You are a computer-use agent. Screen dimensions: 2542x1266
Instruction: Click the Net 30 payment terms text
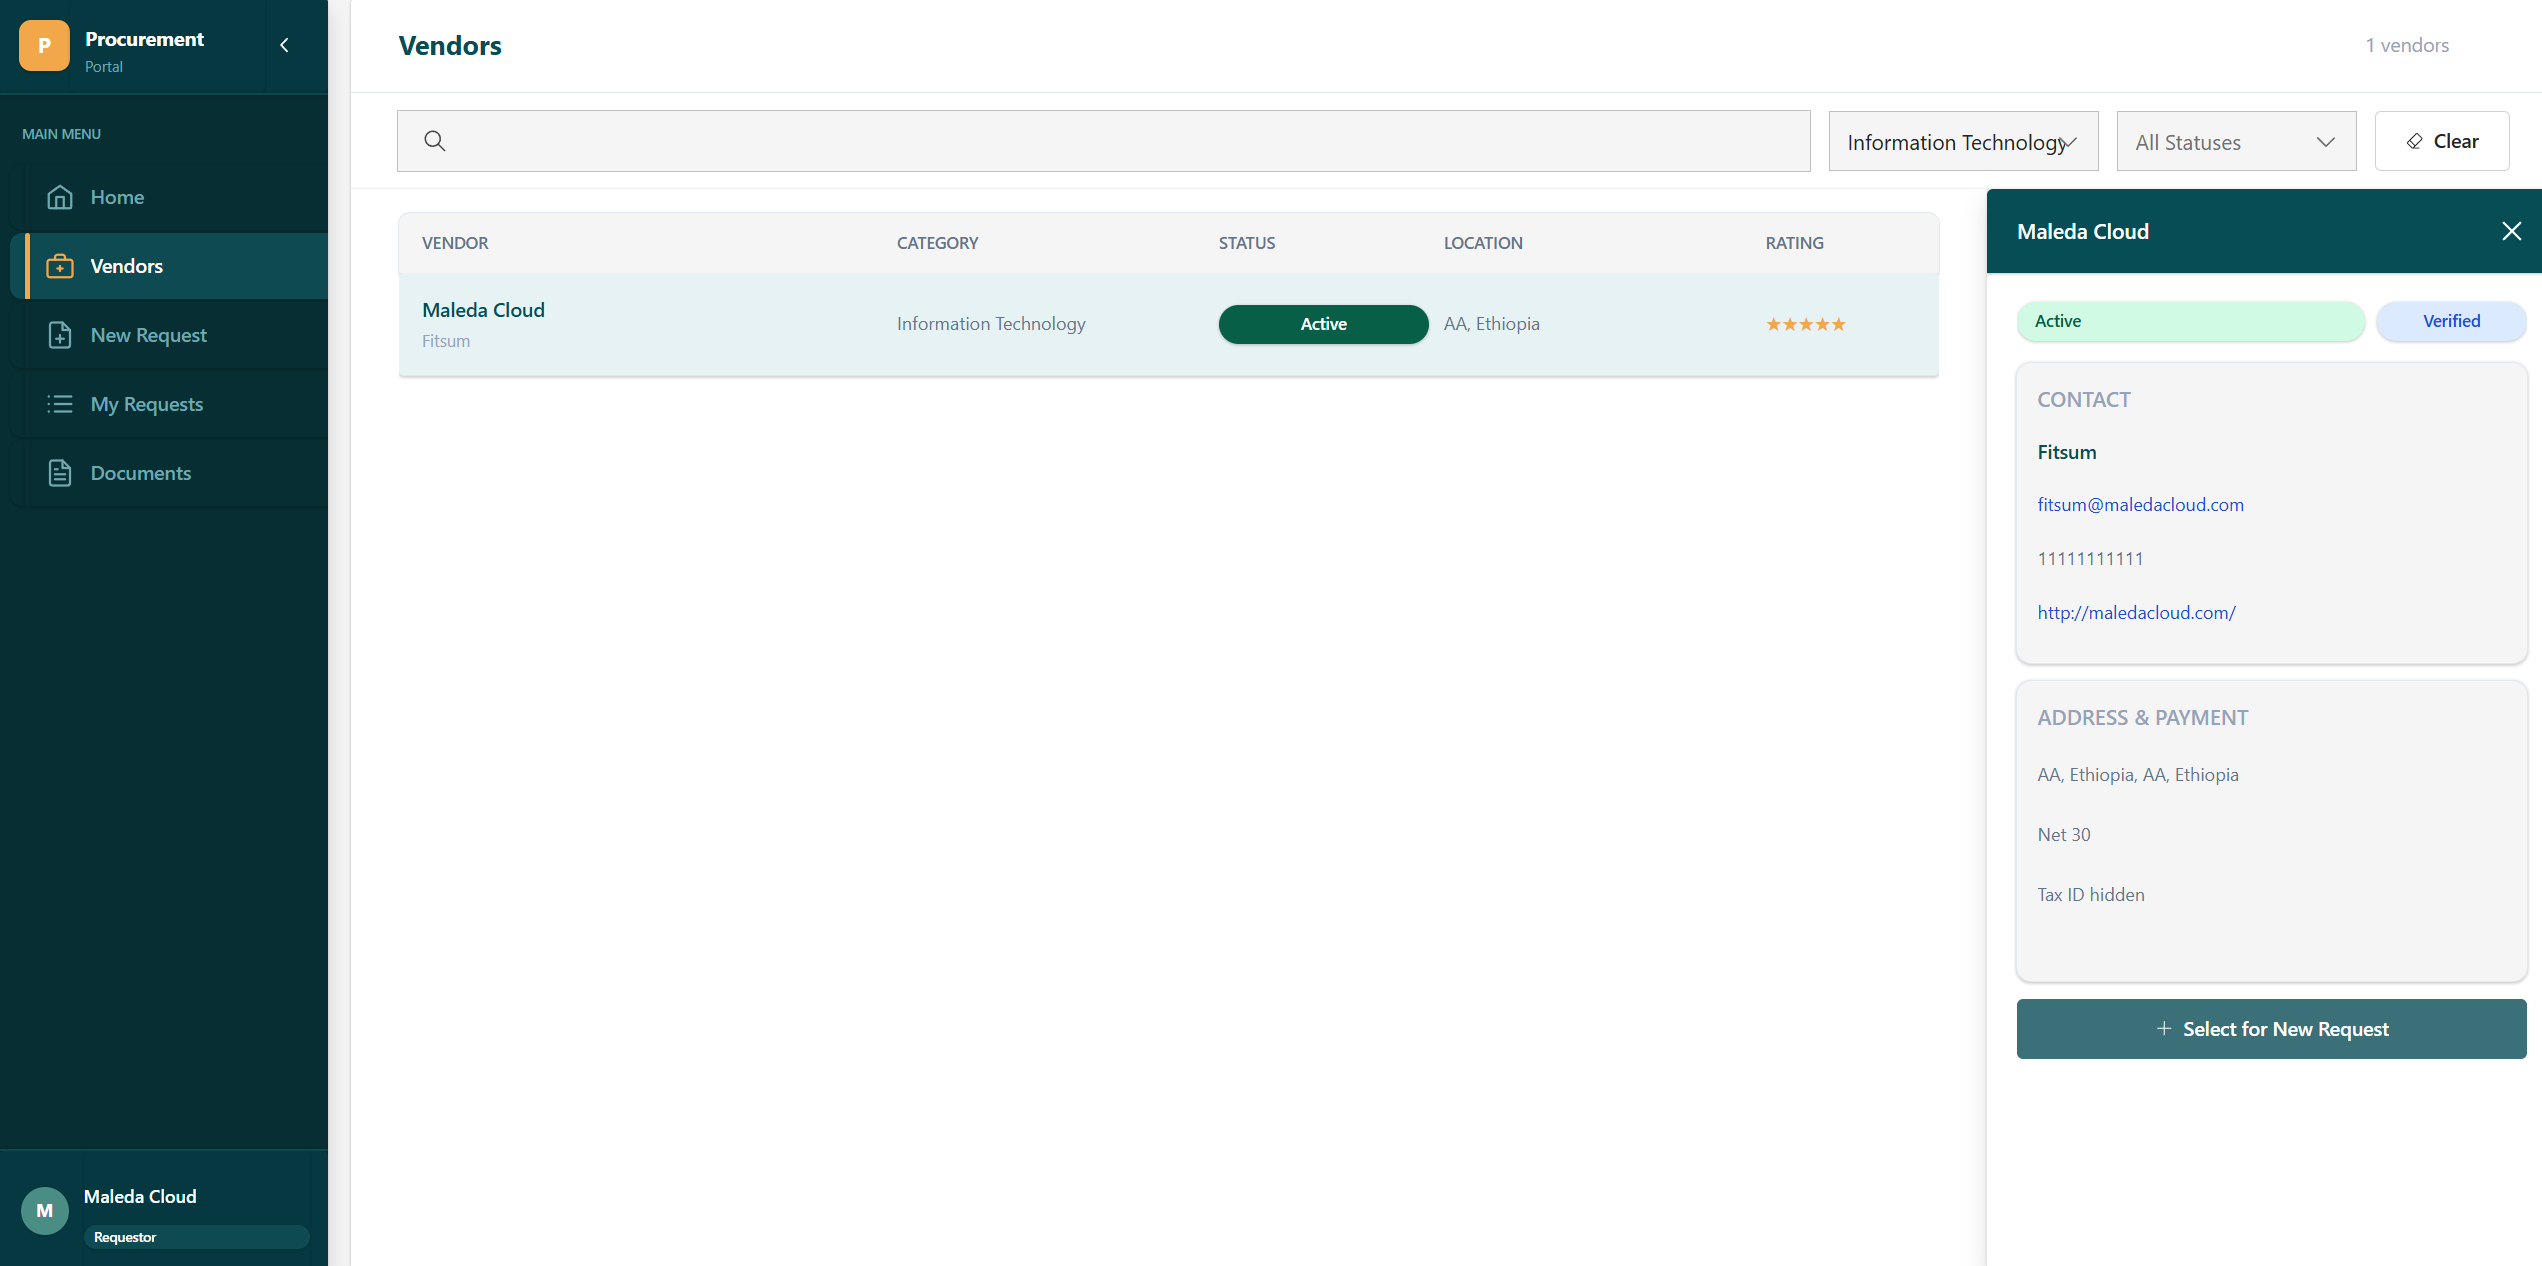coord(2063,835)
